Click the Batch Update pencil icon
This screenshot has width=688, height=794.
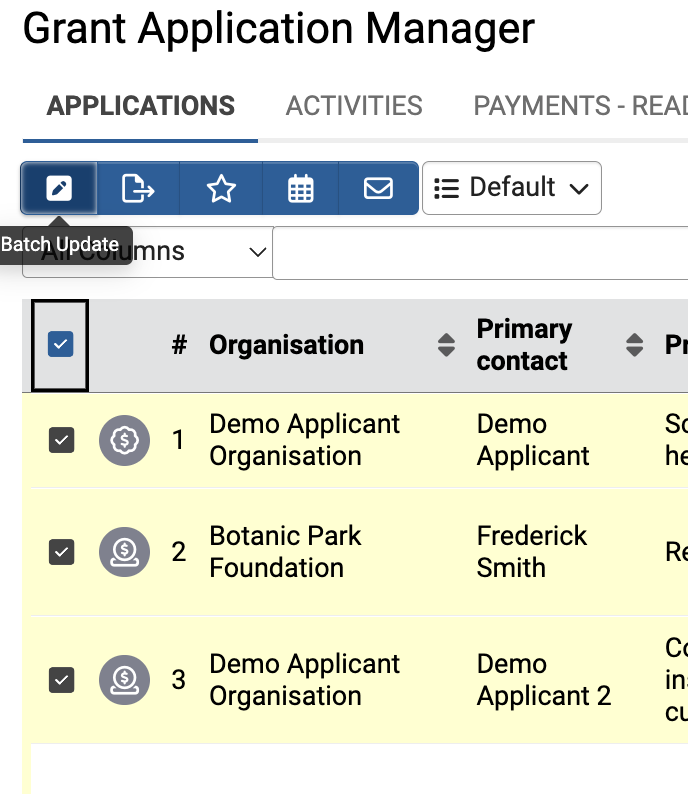(x=59, y=188)
